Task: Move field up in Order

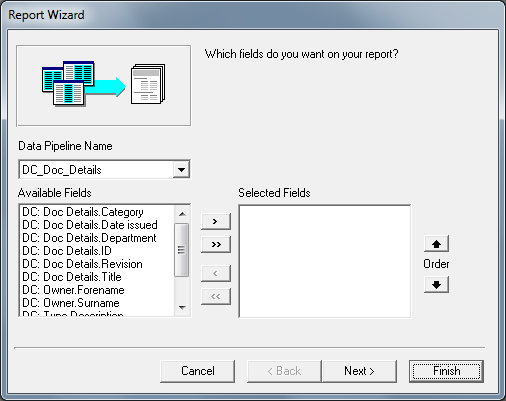Action: [436, 244]
